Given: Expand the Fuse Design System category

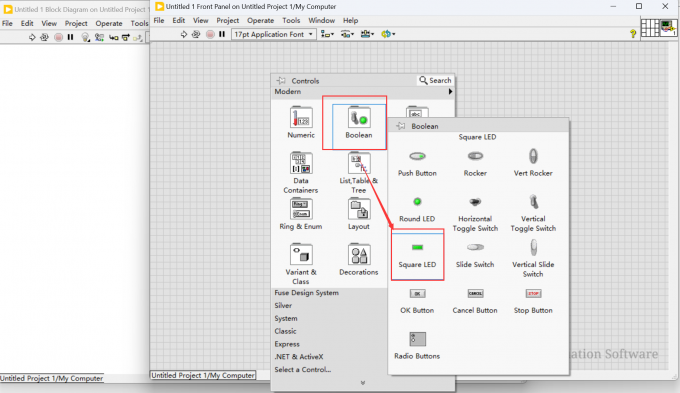Looking at the screenshot, I should point(306,293).
